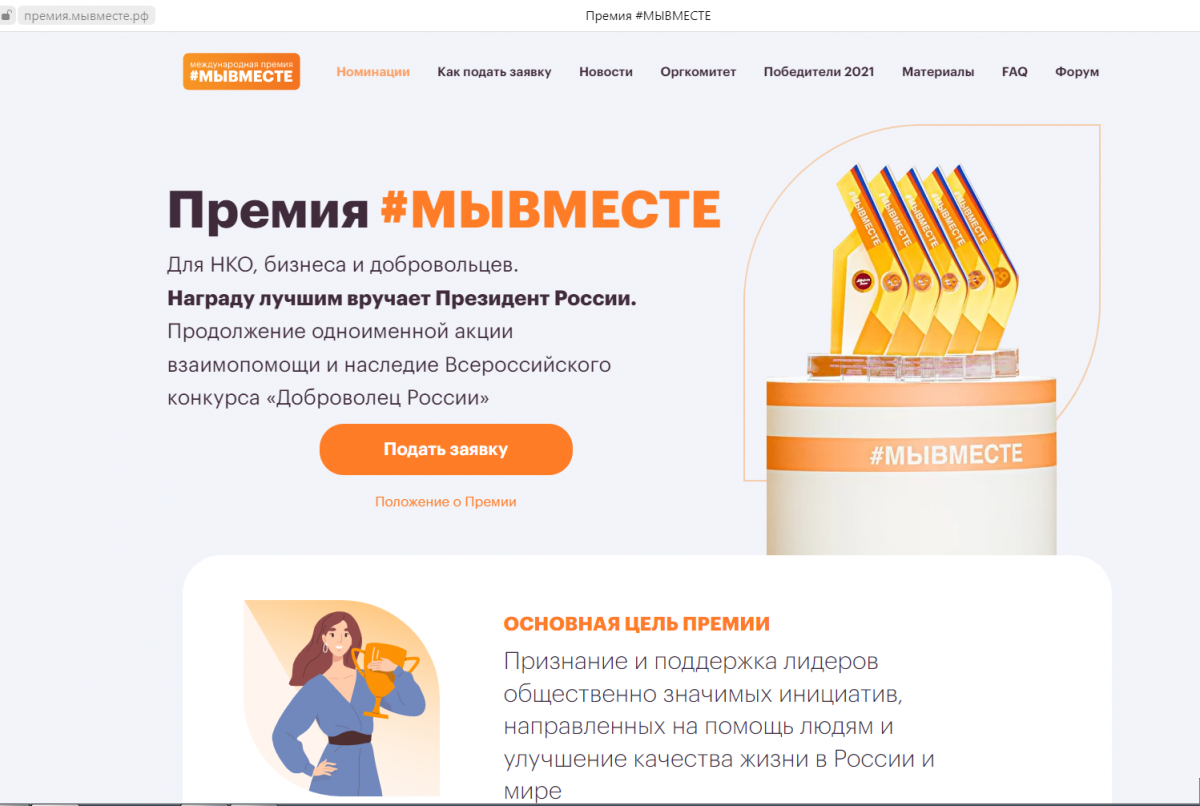
Task: Open Как подать заявку page
Action: [x=494, y=72]
